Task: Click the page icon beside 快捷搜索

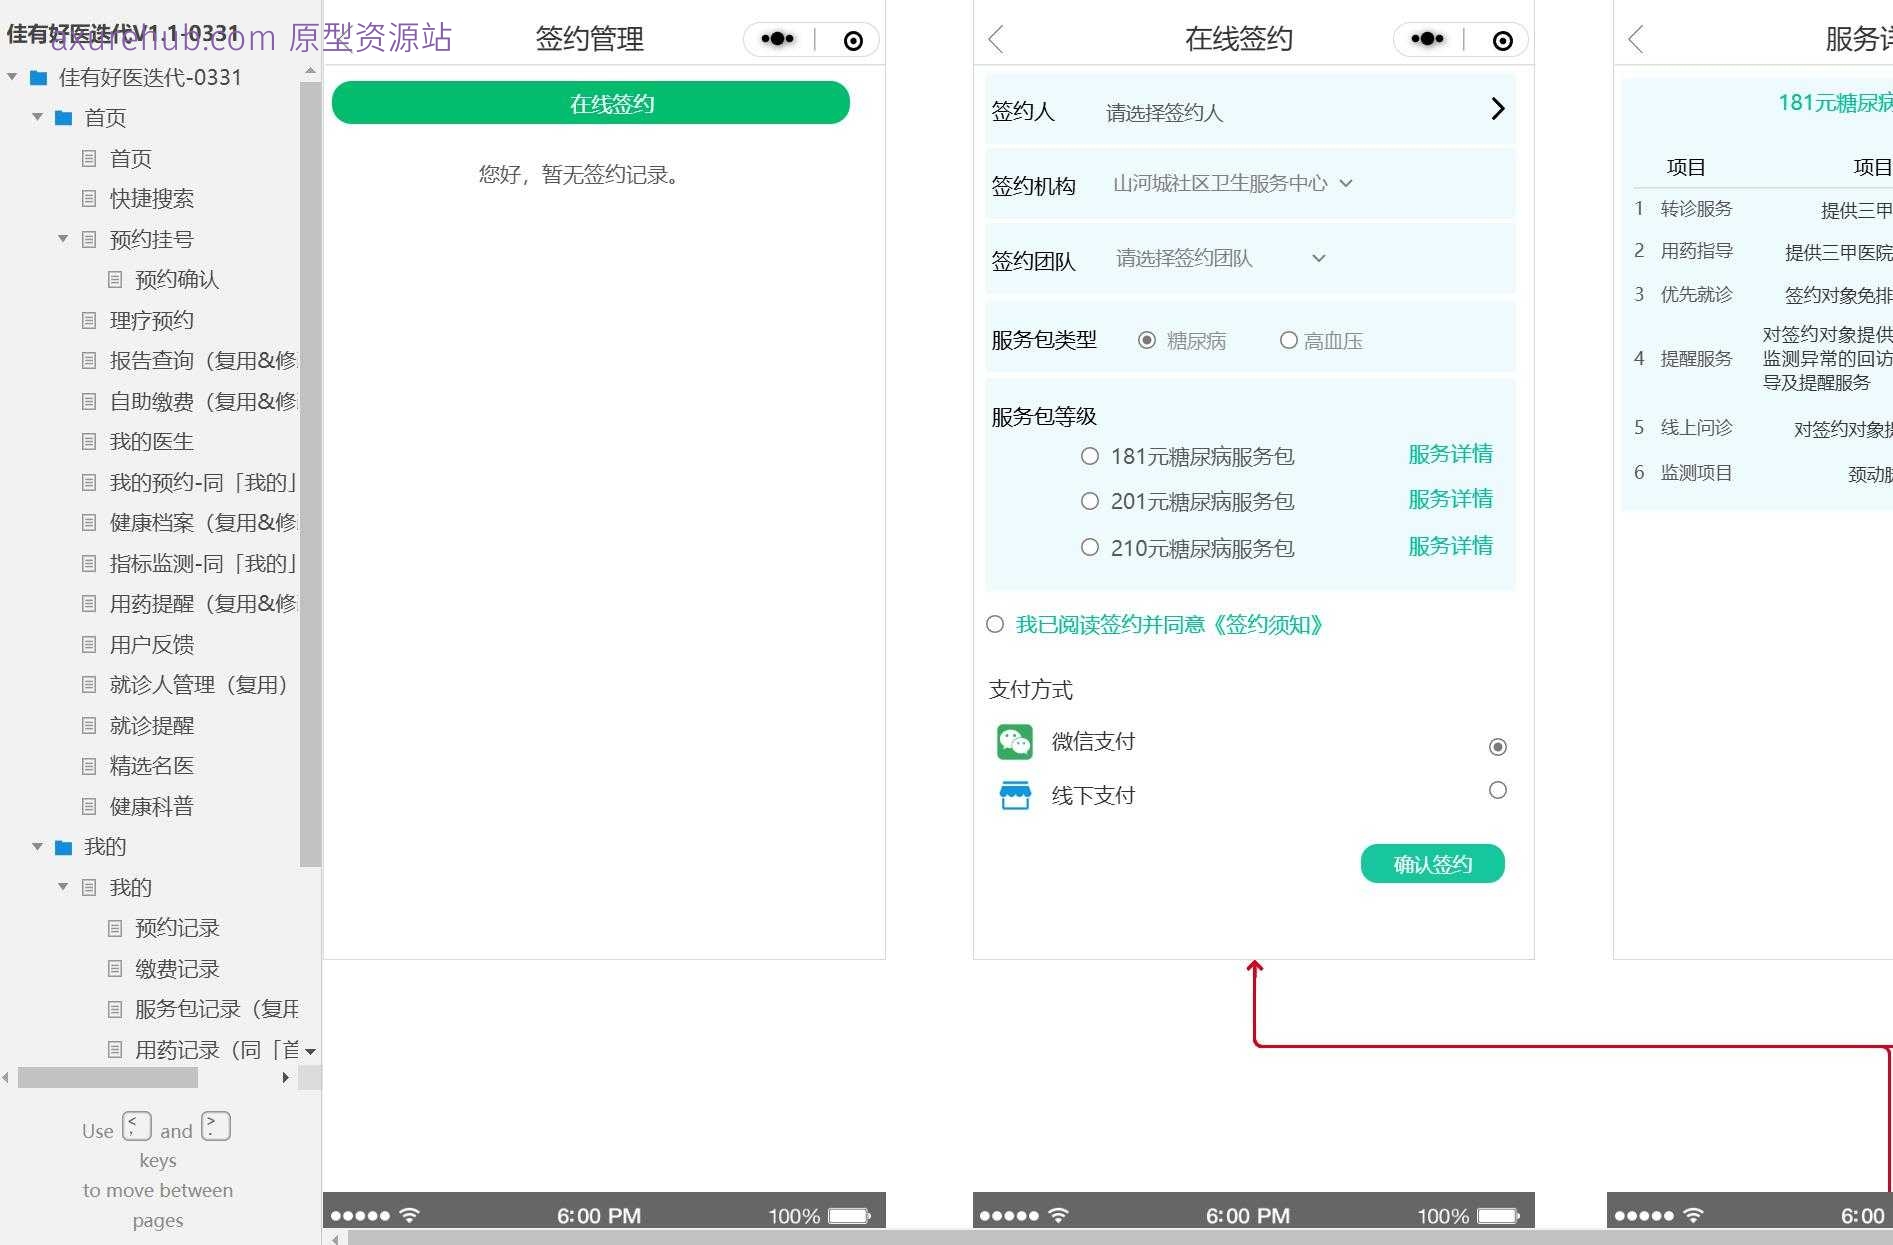Action: [x=88, y=198]
